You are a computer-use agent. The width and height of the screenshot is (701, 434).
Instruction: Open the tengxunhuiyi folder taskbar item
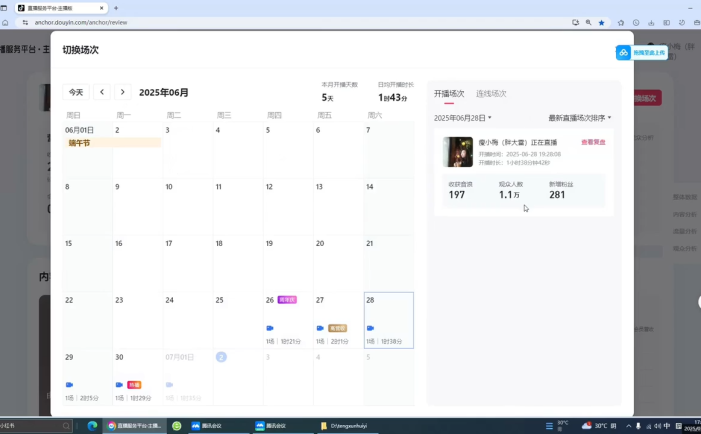coord(346,426)
